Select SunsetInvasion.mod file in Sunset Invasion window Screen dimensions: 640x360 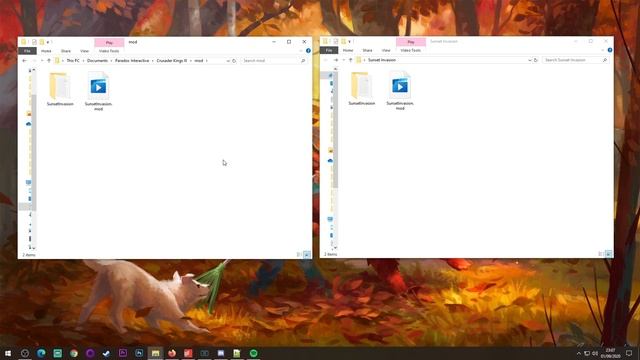pos(400,91)
